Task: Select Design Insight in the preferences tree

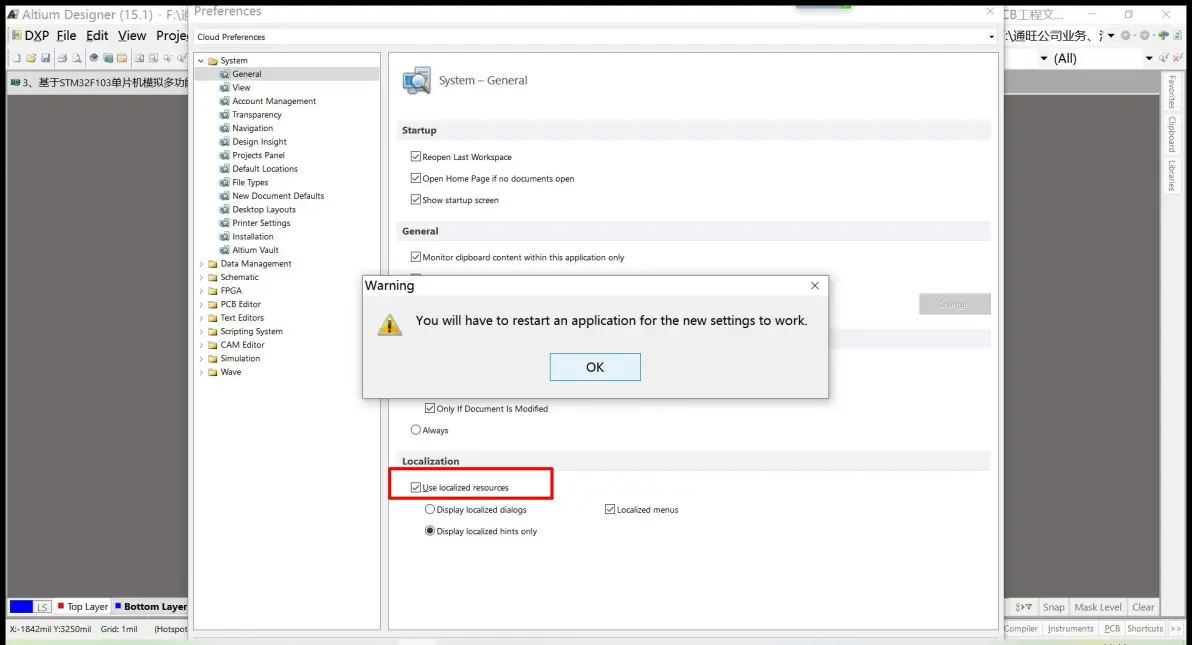Action: 259,142
